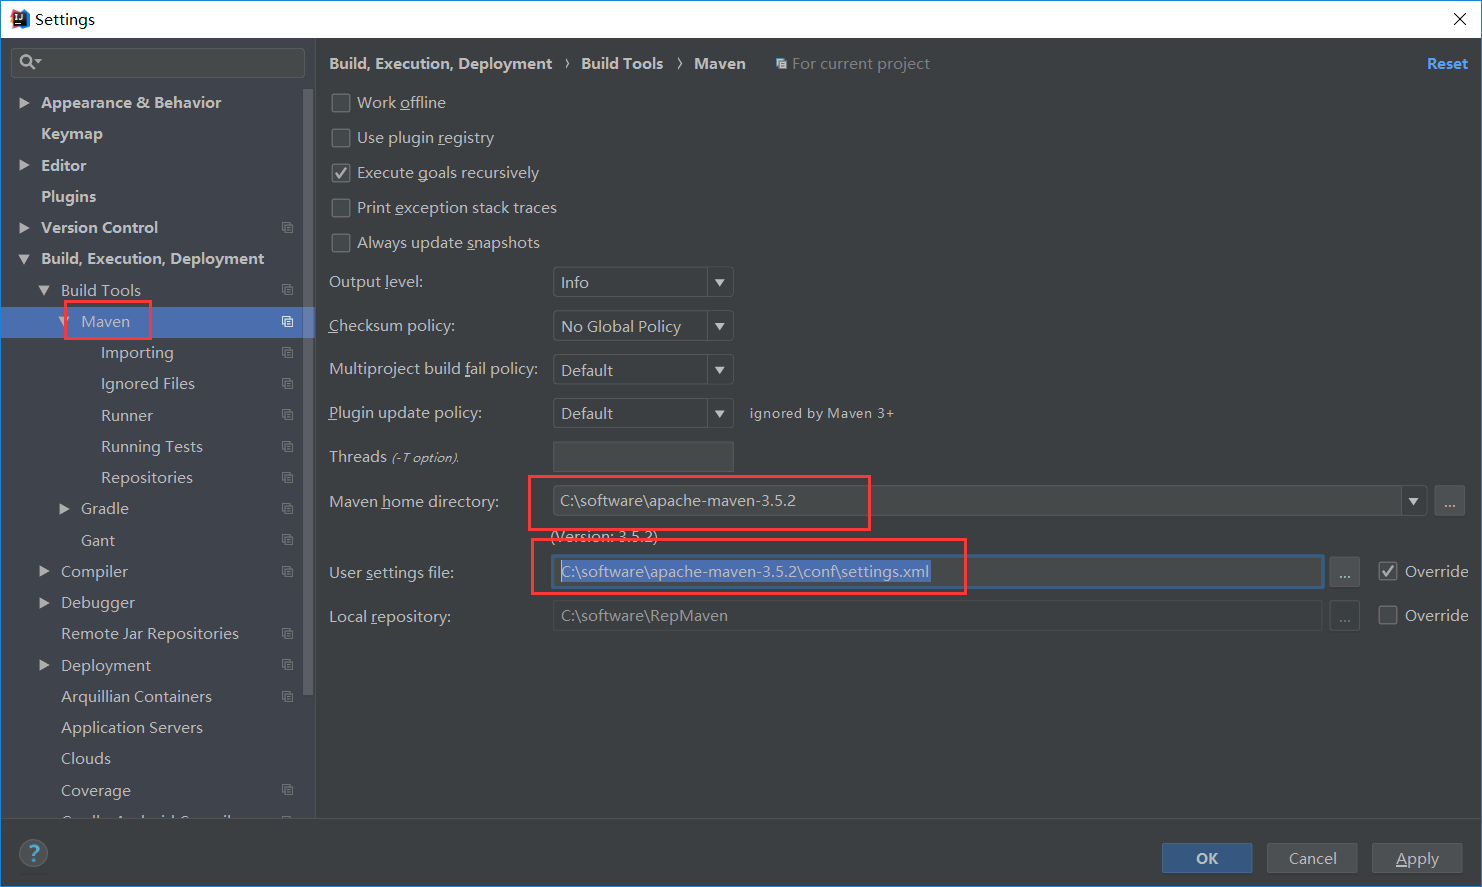1482x887 pixels.
Task: Click project-level icon next to Build Tools
Action: [287, 290]
